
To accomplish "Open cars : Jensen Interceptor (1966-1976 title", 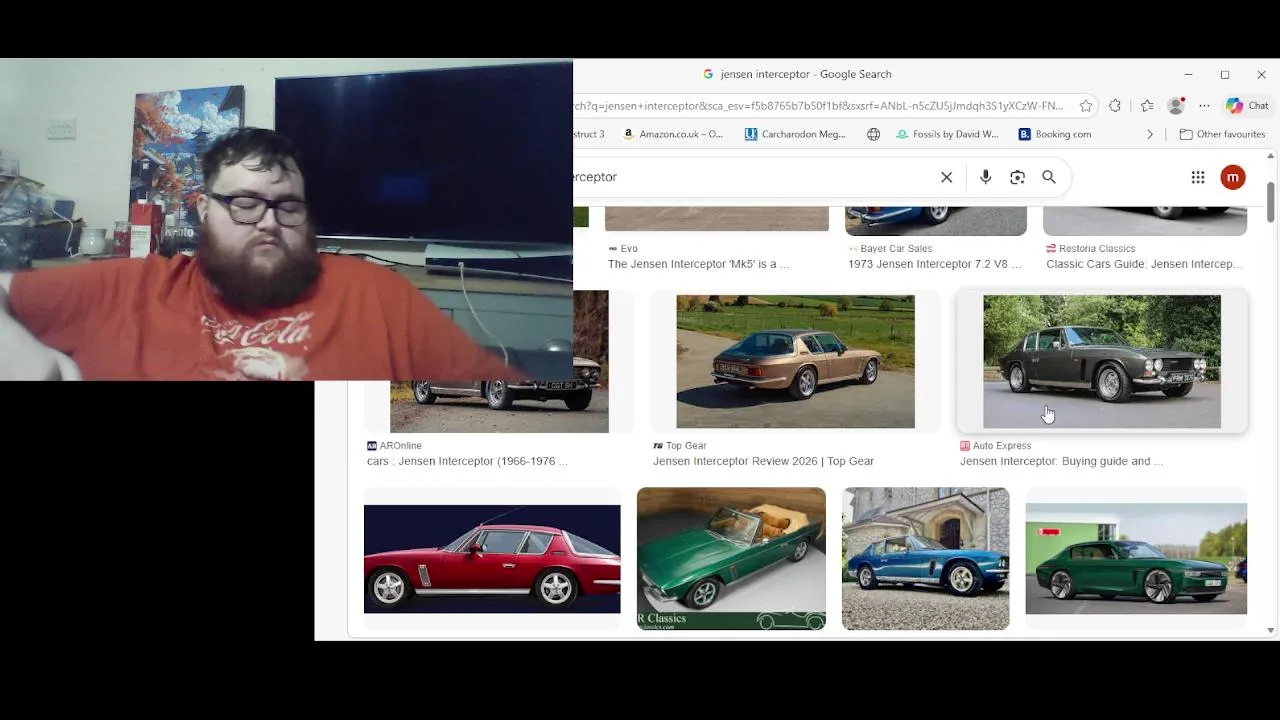I will click(467, 461).
